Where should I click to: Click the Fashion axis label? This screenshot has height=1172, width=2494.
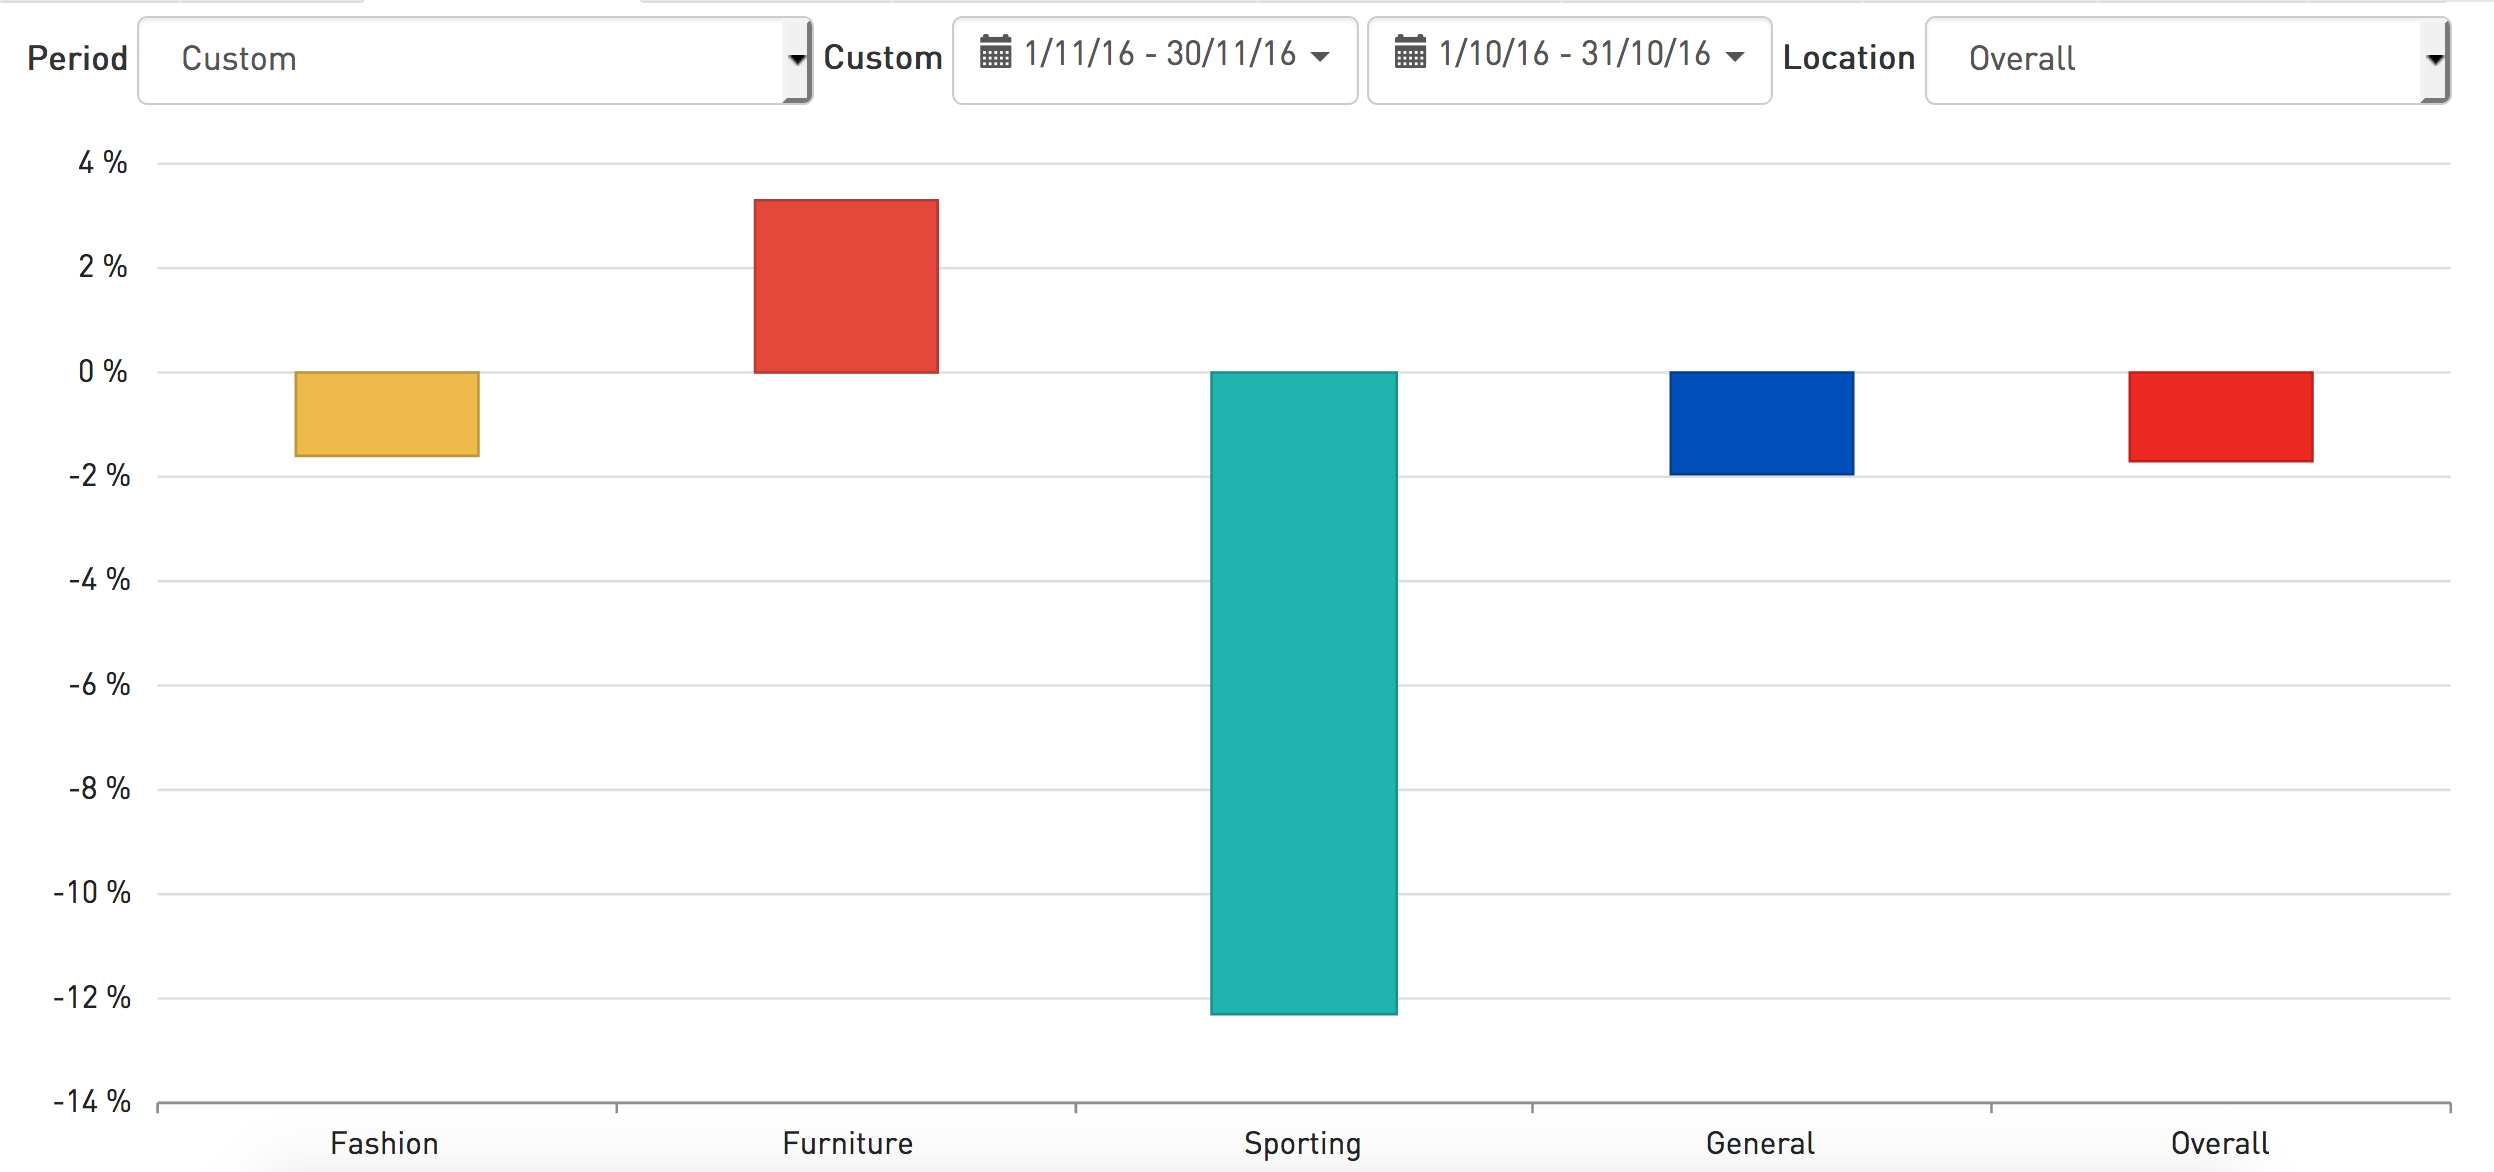385,1143
